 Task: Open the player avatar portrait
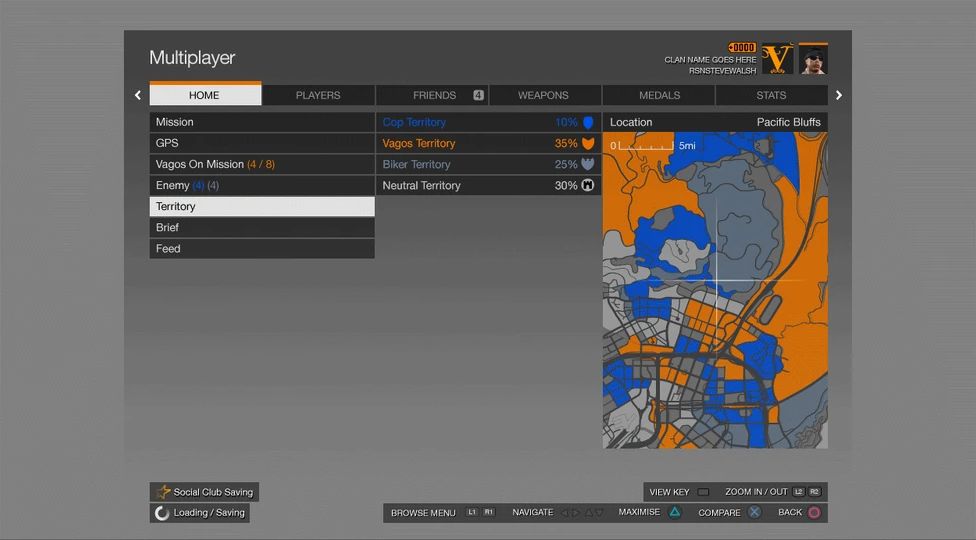[x=813, y=59]
